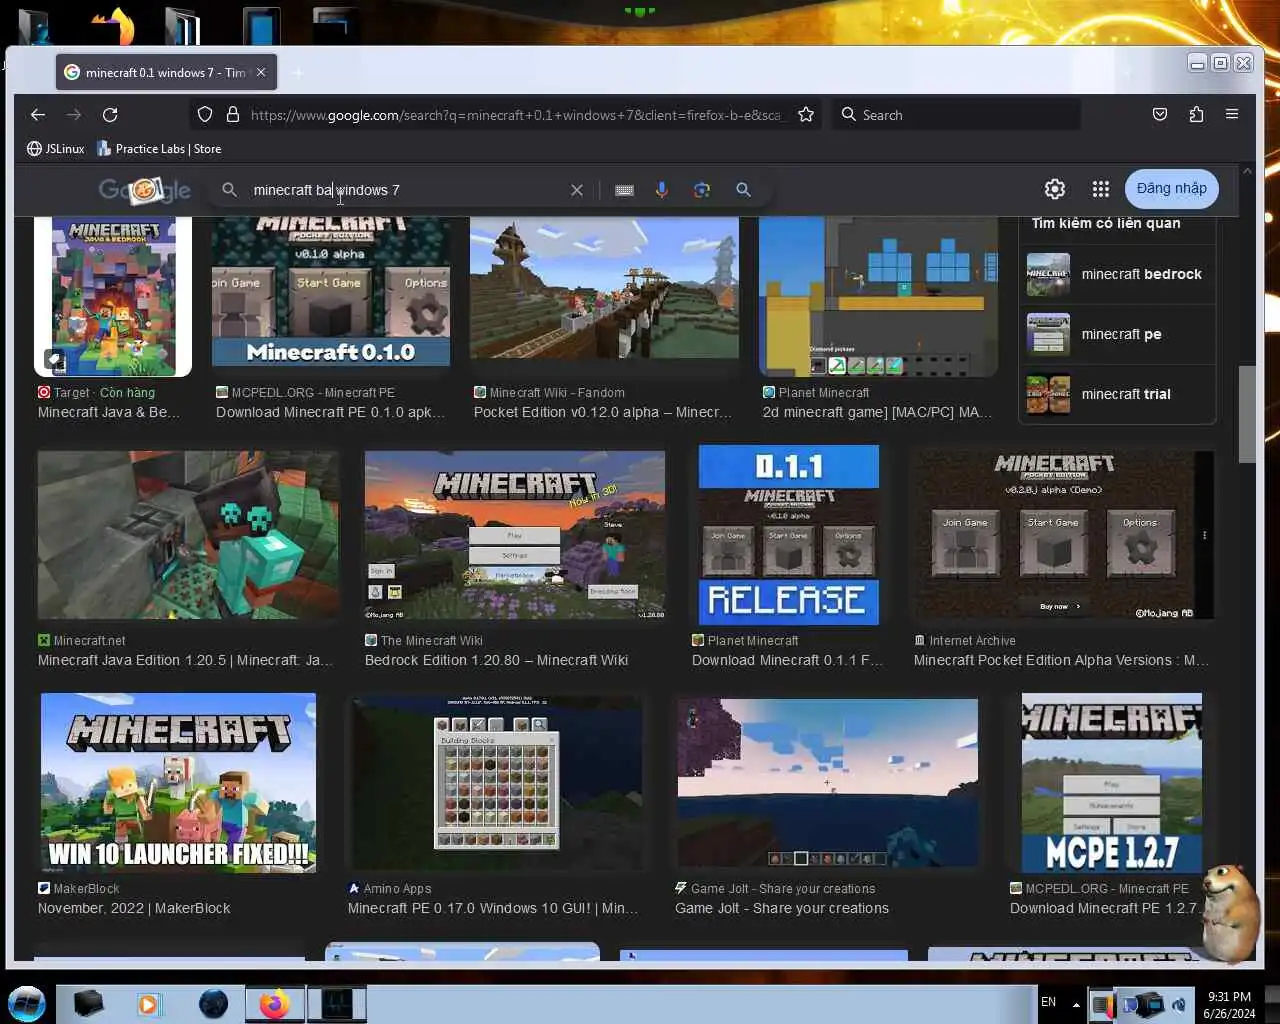
Task: Focus the Firefox Search field
Action: click(957, 115)
